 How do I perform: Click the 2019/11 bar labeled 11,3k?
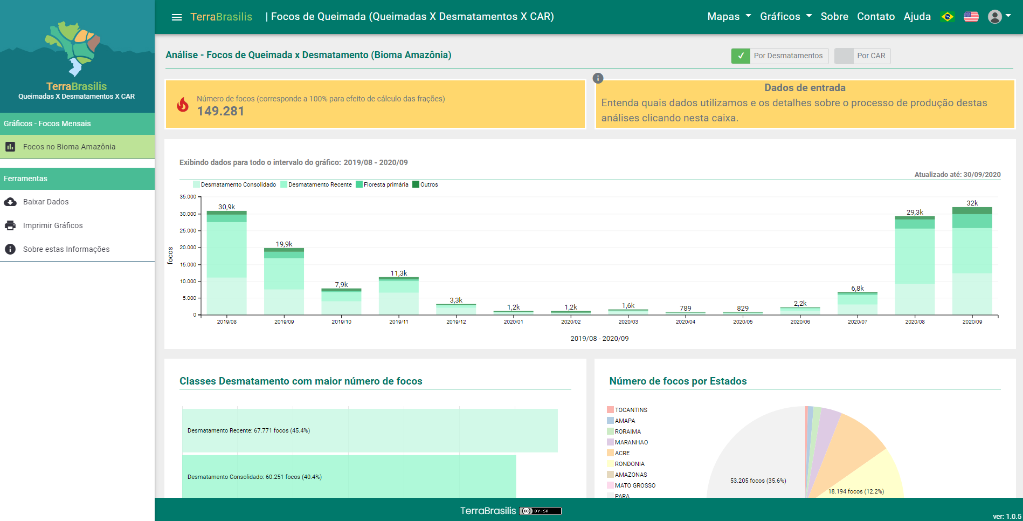399,296
